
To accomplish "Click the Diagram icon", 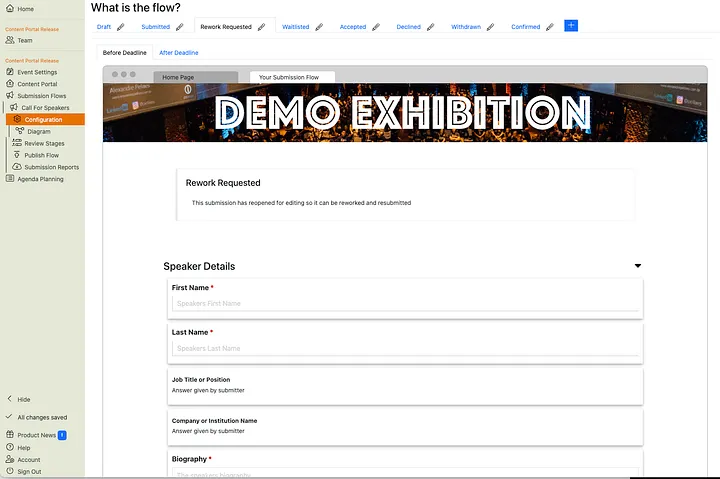I will [19, 131].
